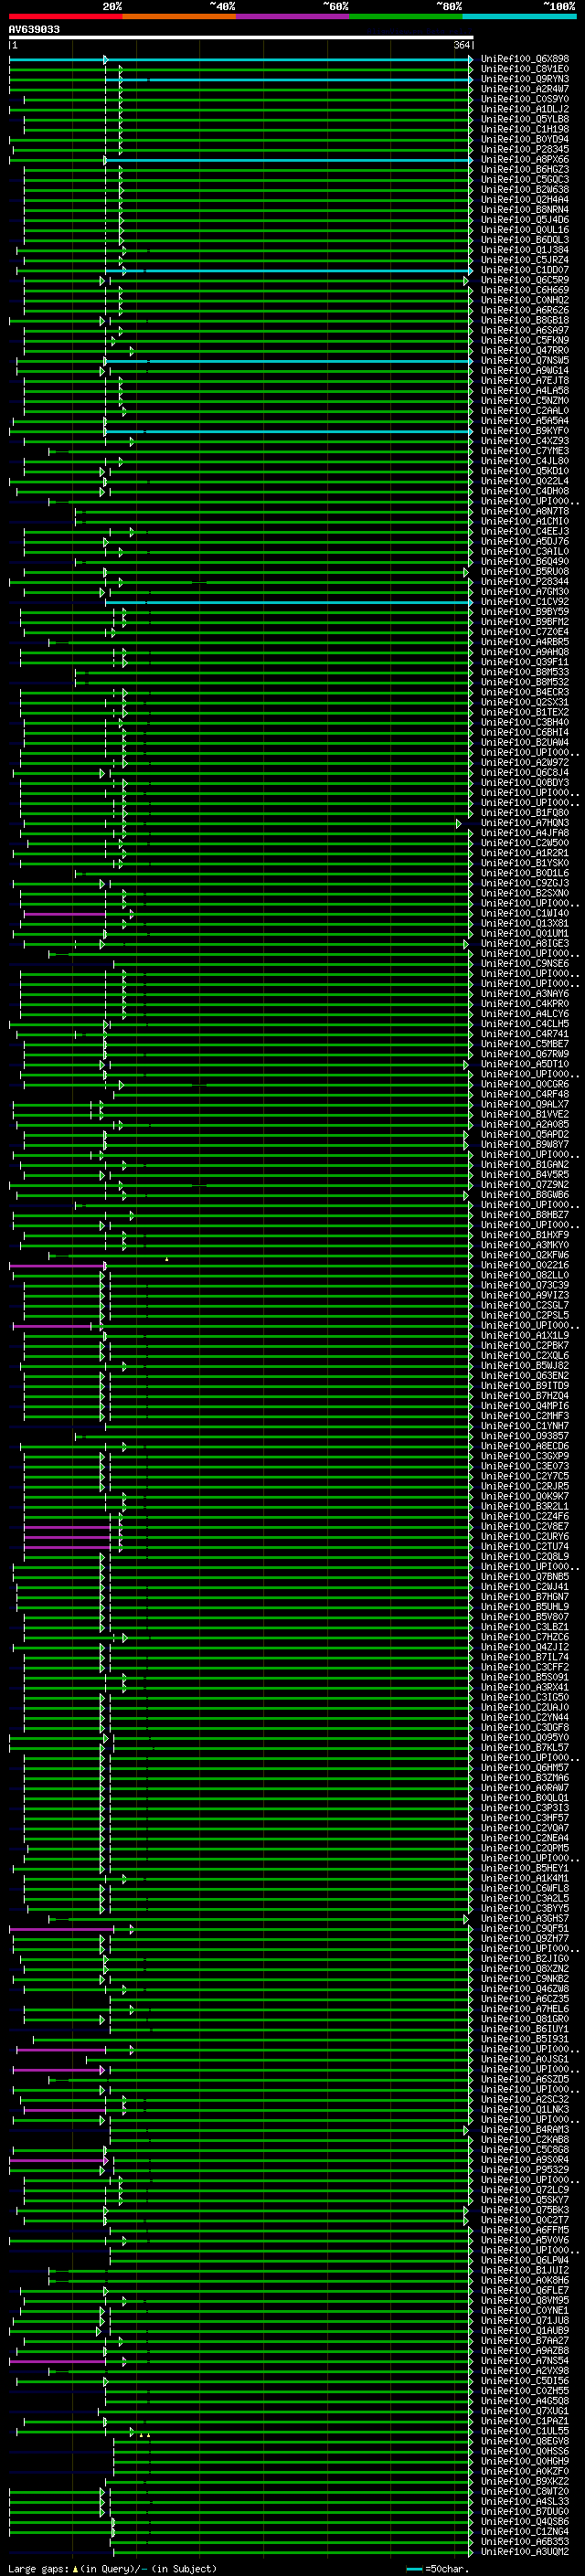Image resolution: width=585 pixels, height=2576 pixels.
Task: Select the UniRef100_Q8VM95 label
Action: 525,2301
